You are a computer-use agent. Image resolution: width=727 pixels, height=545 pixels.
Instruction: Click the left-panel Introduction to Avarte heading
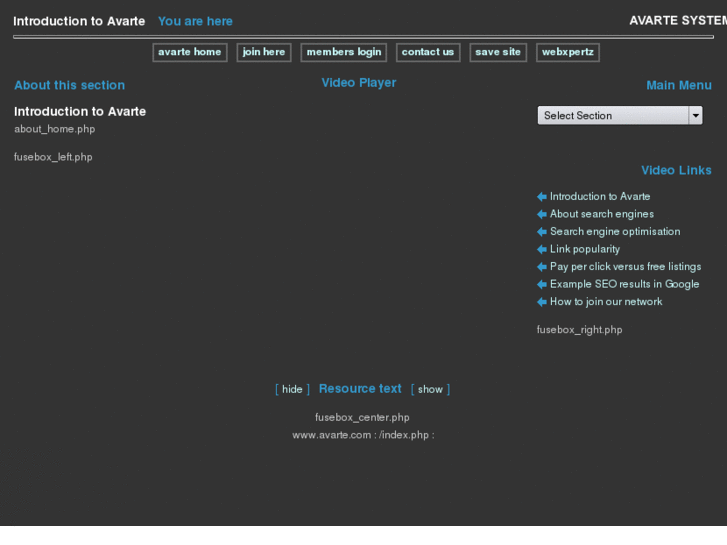tap(80, 112)
